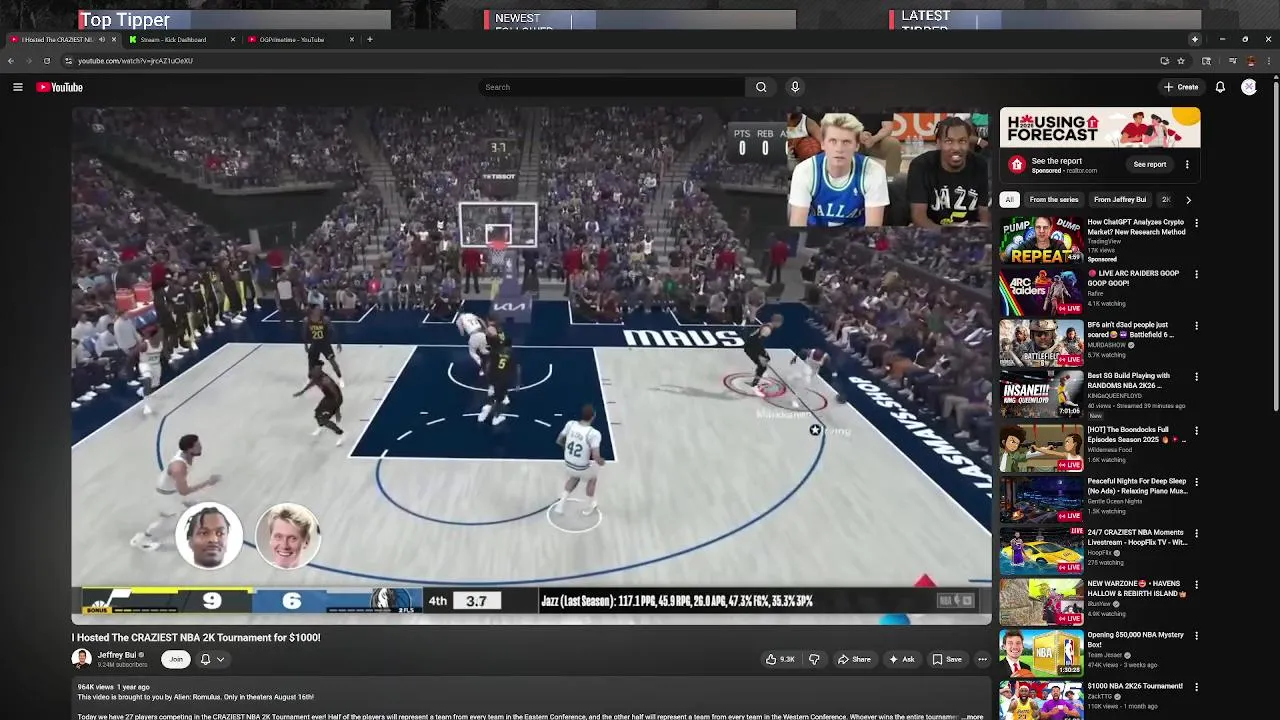Image resolution: width=1280 pixels, height=720 pixels.
Task: Open options for LIVE ARC RAIDERS video
Action: (x=1196, y=274)
